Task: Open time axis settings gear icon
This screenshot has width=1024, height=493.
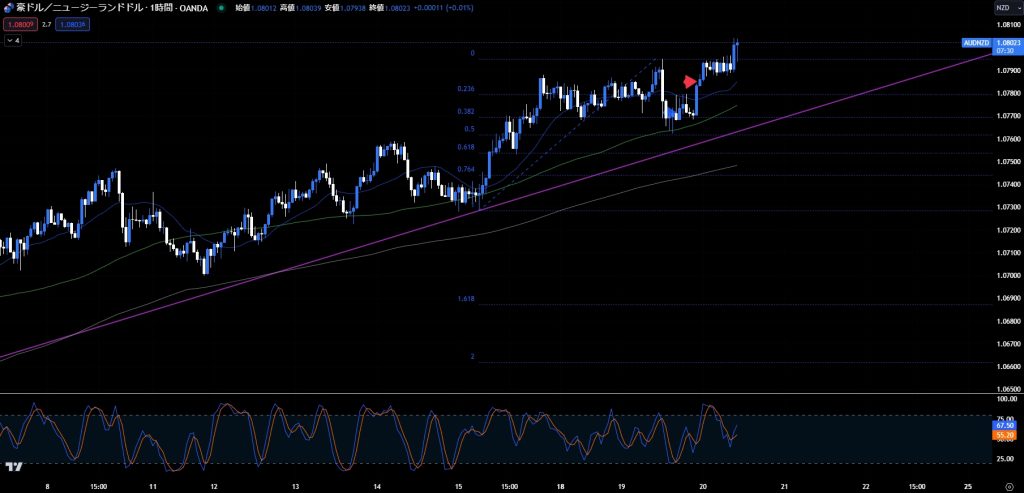Action: (x=1008, y=484)
